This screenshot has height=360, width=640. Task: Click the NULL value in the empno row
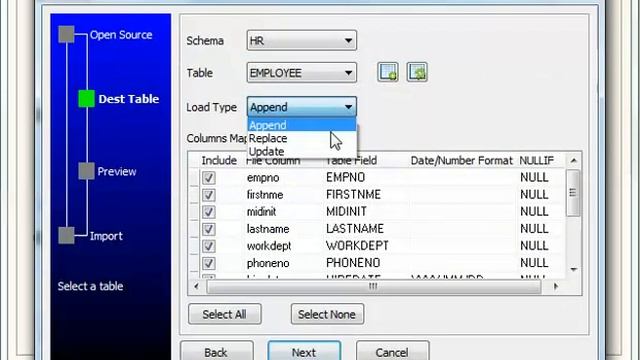[x=534, y=178]
